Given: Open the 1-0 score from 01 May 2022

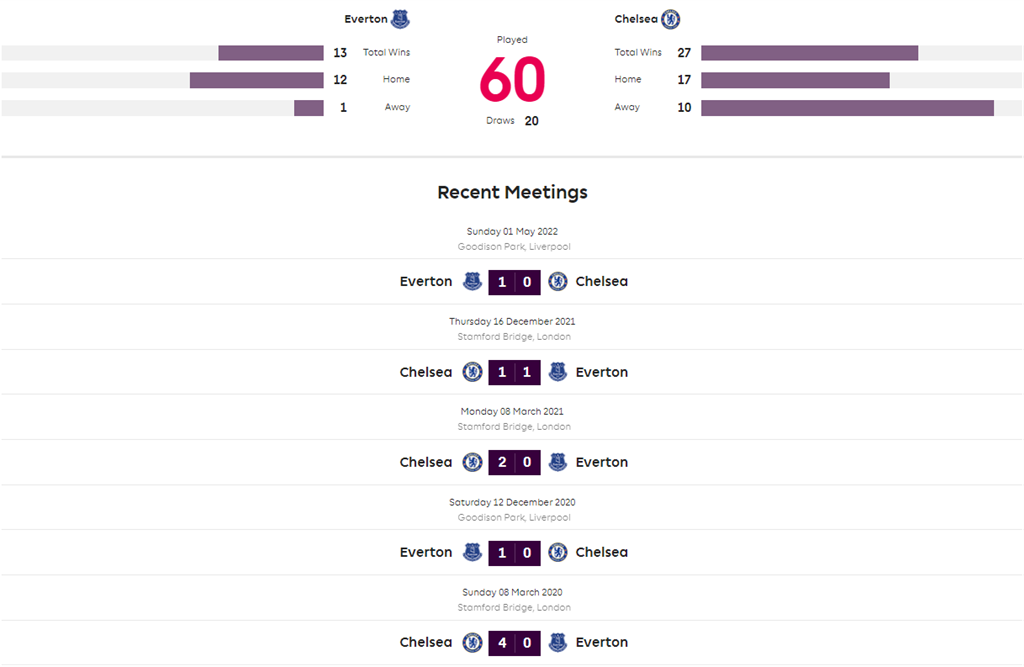Looking at the screenshot, I should [515, 282].
